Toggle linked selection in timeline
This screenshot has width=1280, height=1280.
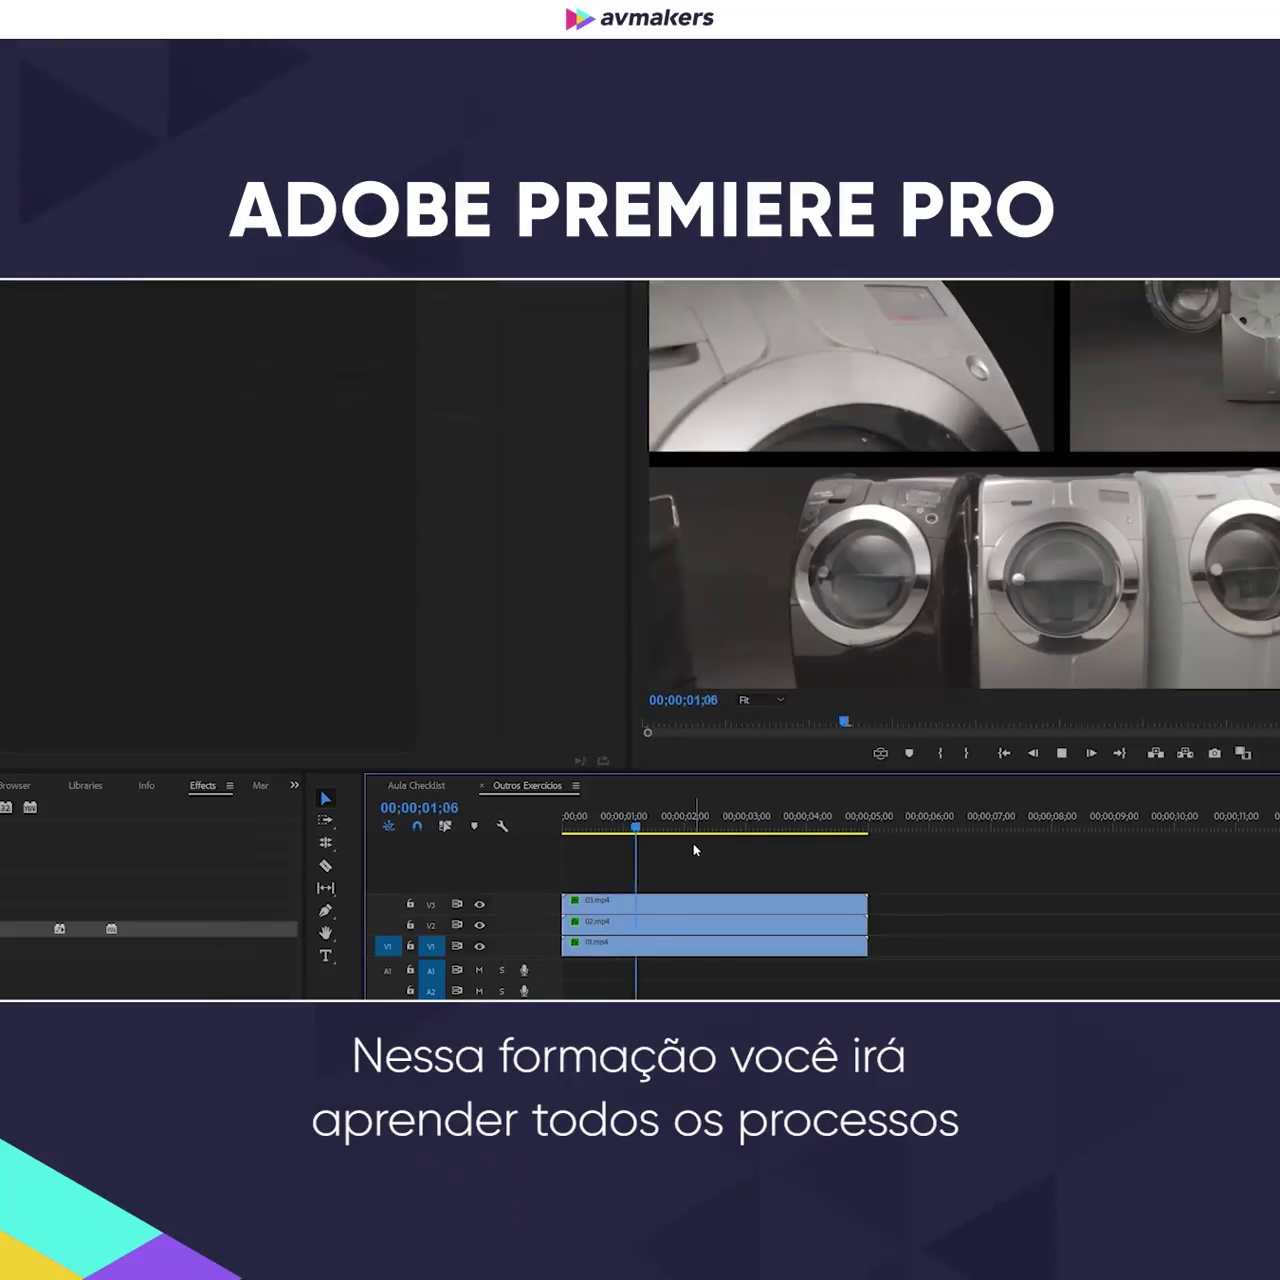[445, 826]
